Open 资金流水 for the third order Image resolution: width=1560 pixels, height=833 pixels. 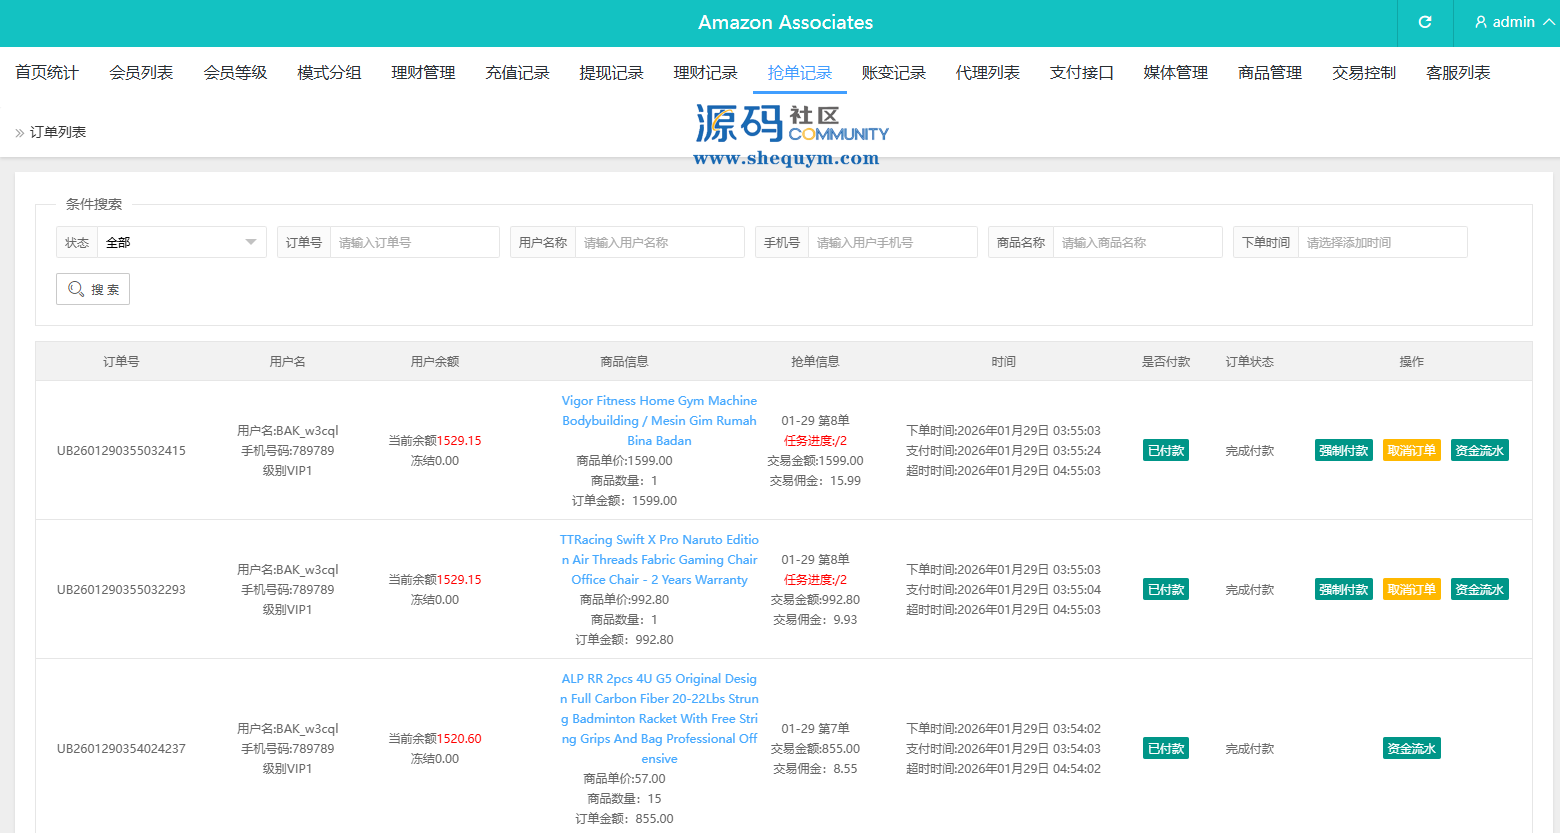[x=1411, y=748]
